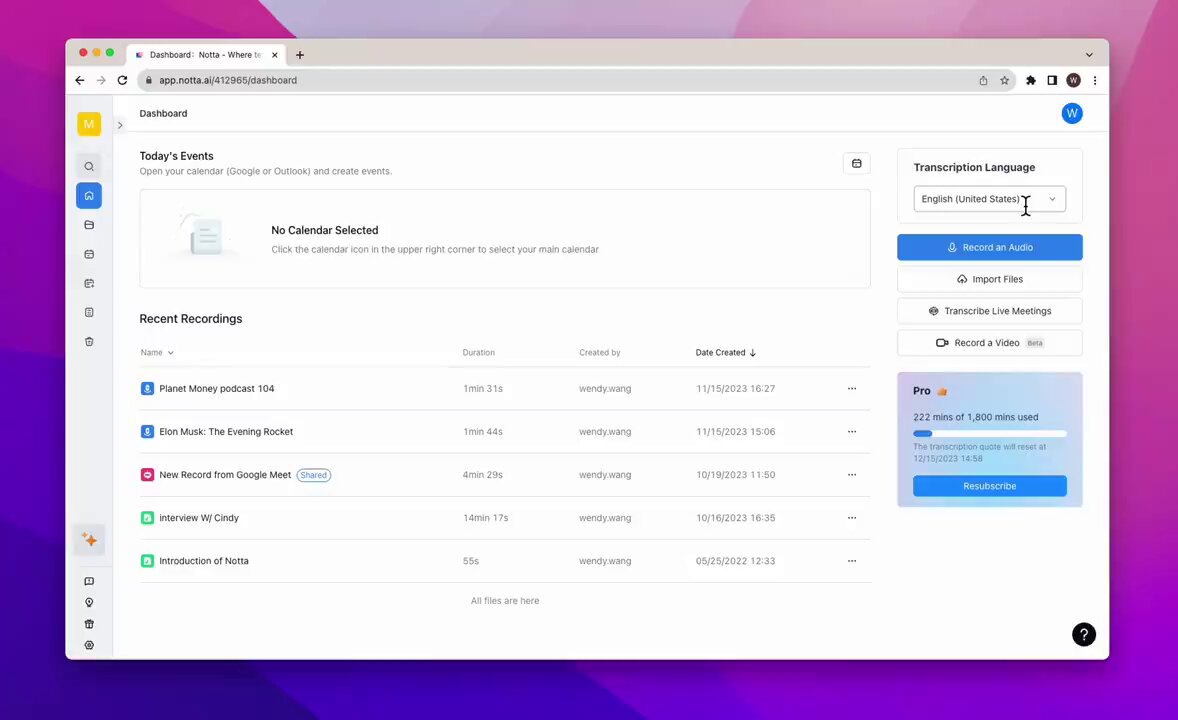Open the sparkle AI assistant icon
This screenshot has width=1178, height=720.
point(89,540)
